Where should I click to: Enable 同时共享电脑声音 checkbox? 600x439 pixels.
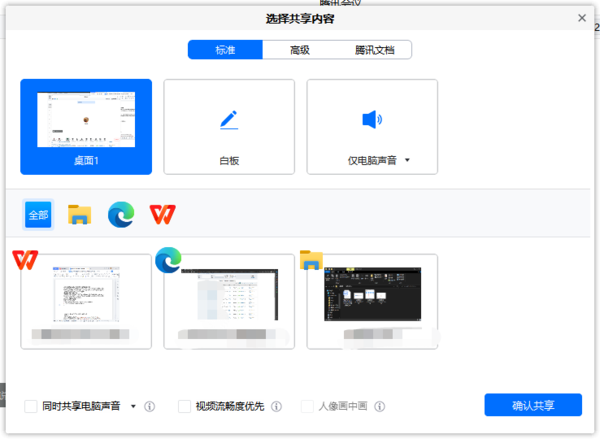(x=31, y=406)
